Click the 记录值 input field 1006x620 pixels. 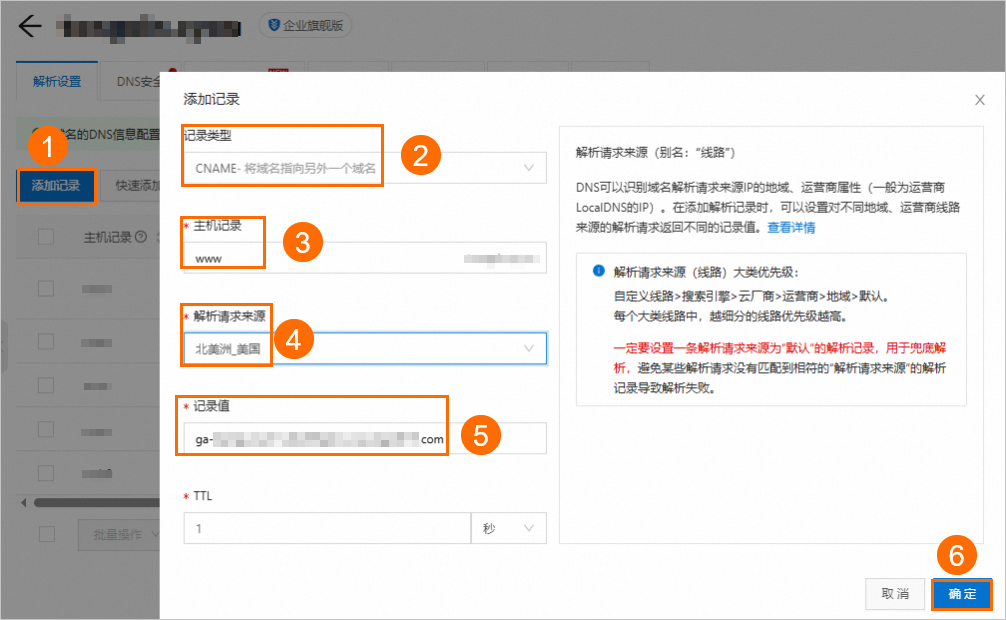(x=365, y=438)
